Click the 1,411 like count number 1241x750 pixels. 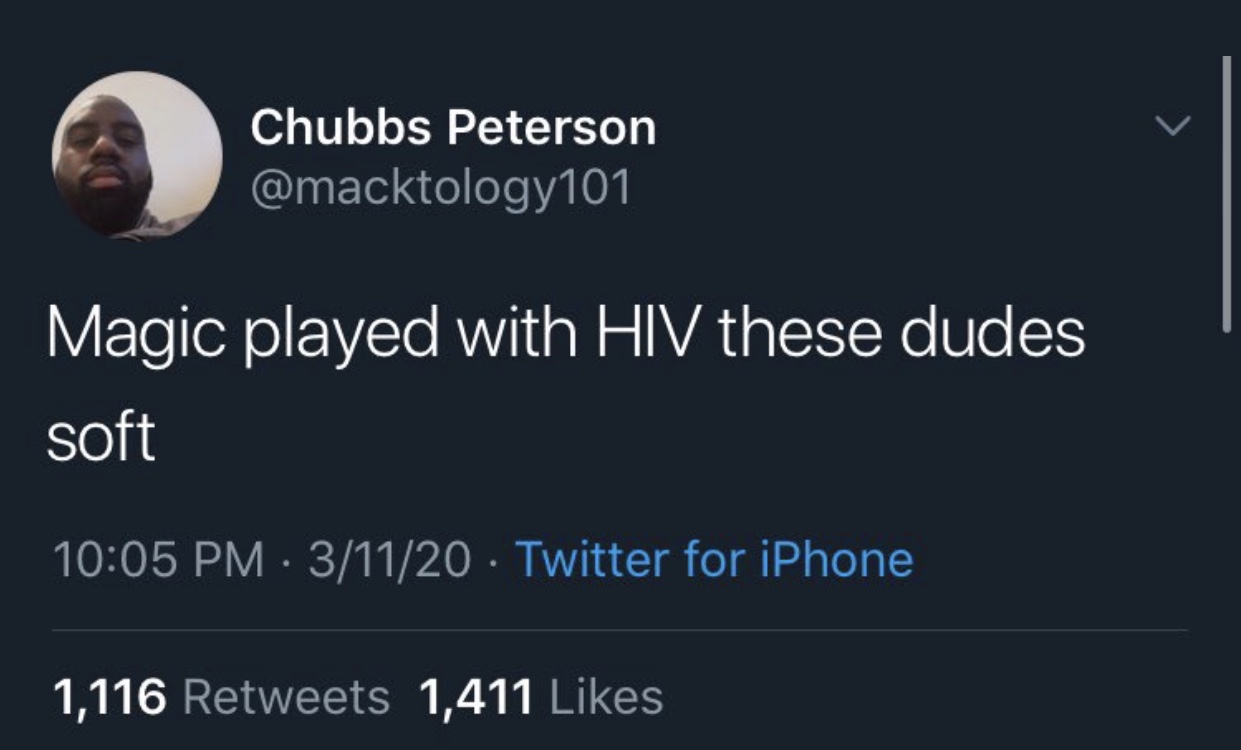[x=475, y=696]
